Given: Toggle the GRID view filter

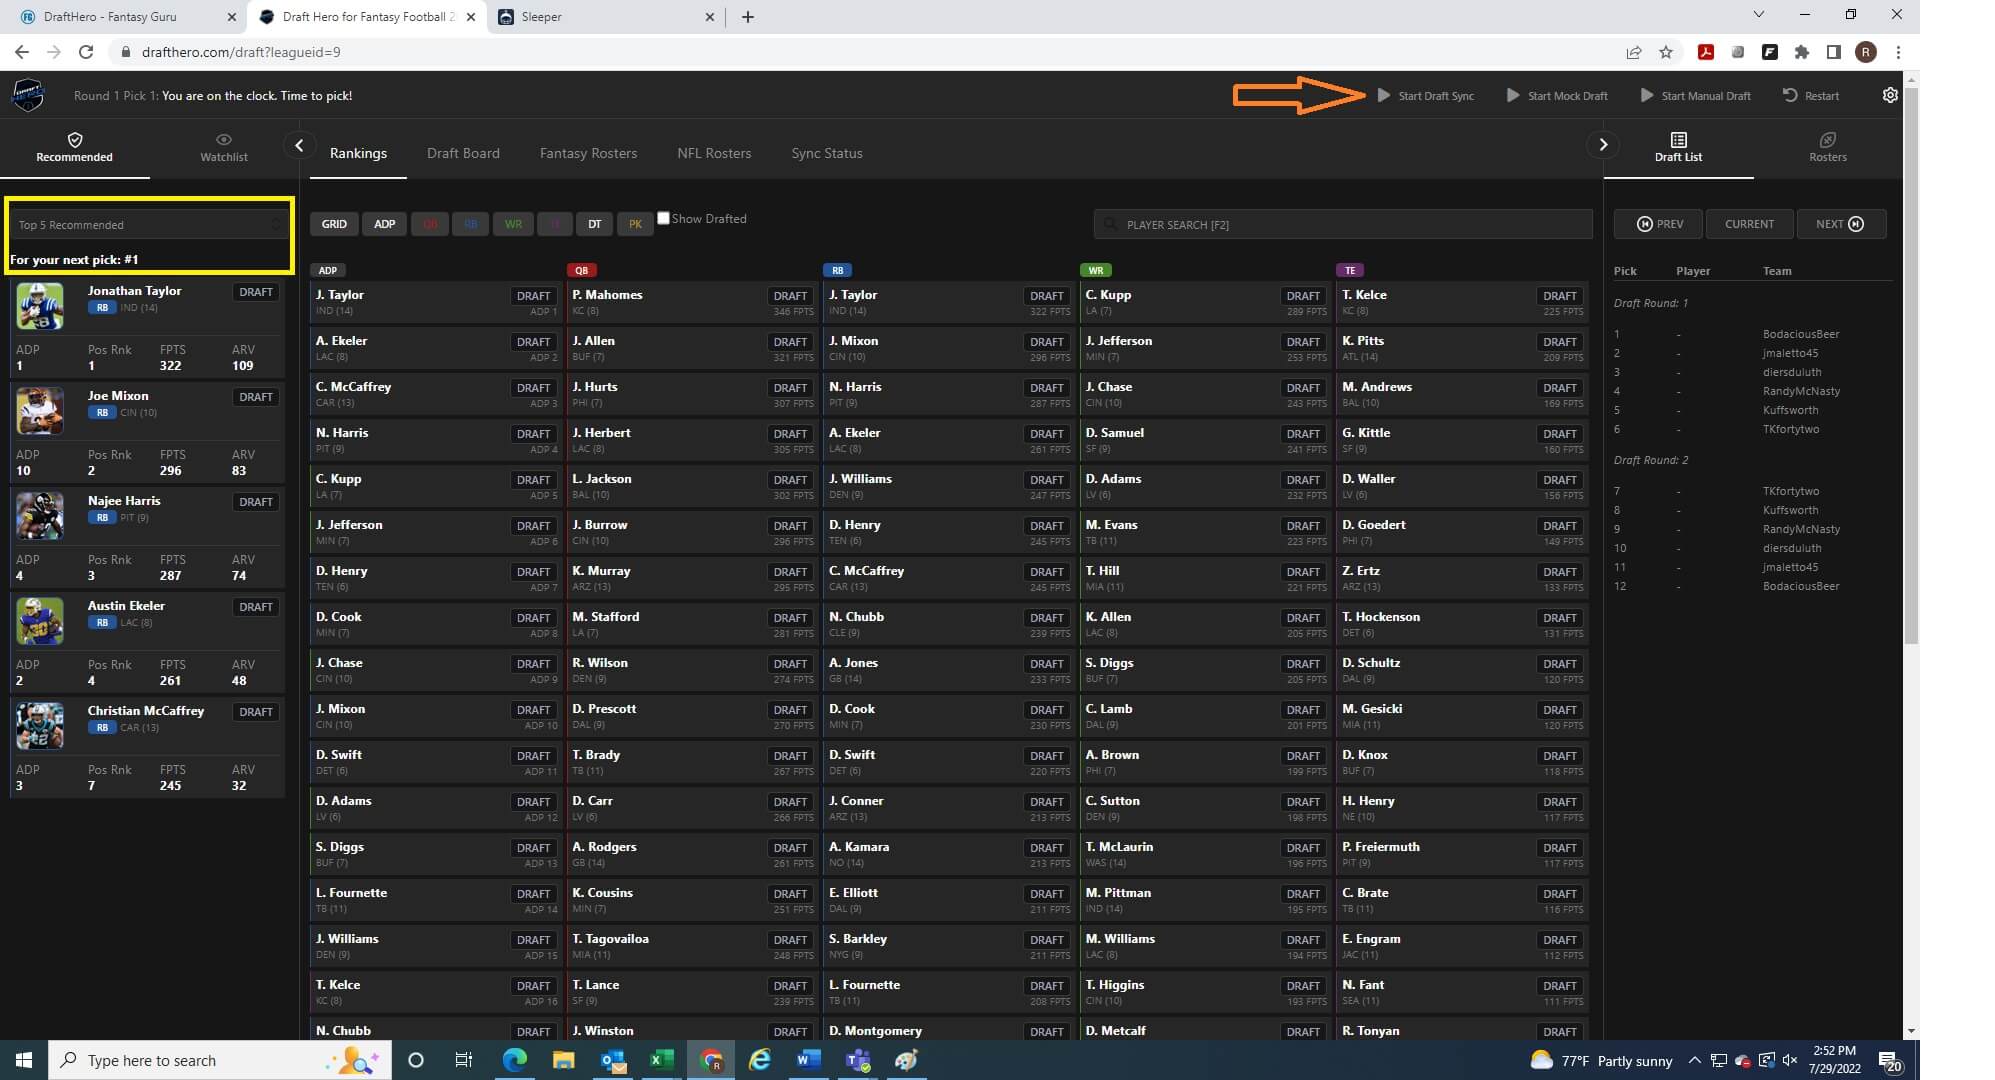Looking at the screenshot, I should coord(334,224).
